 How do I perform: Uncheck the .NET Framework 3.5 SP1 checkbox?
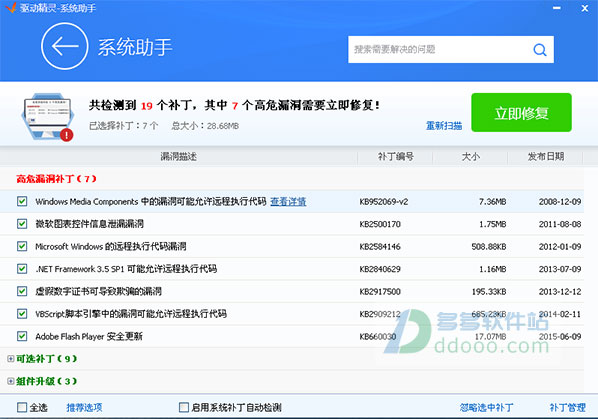22,268
